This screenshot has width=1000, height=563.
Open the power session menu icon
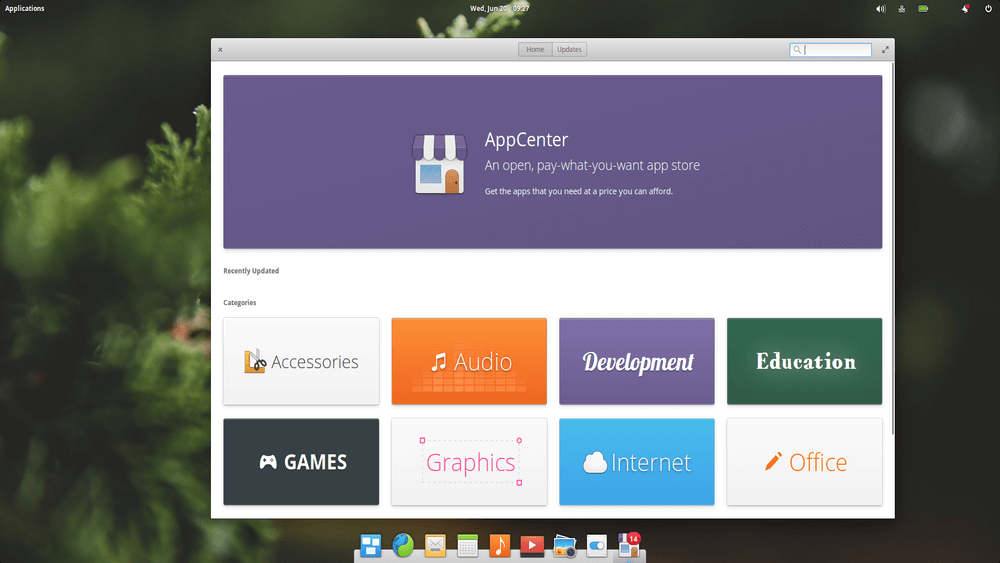pos(988,8)
